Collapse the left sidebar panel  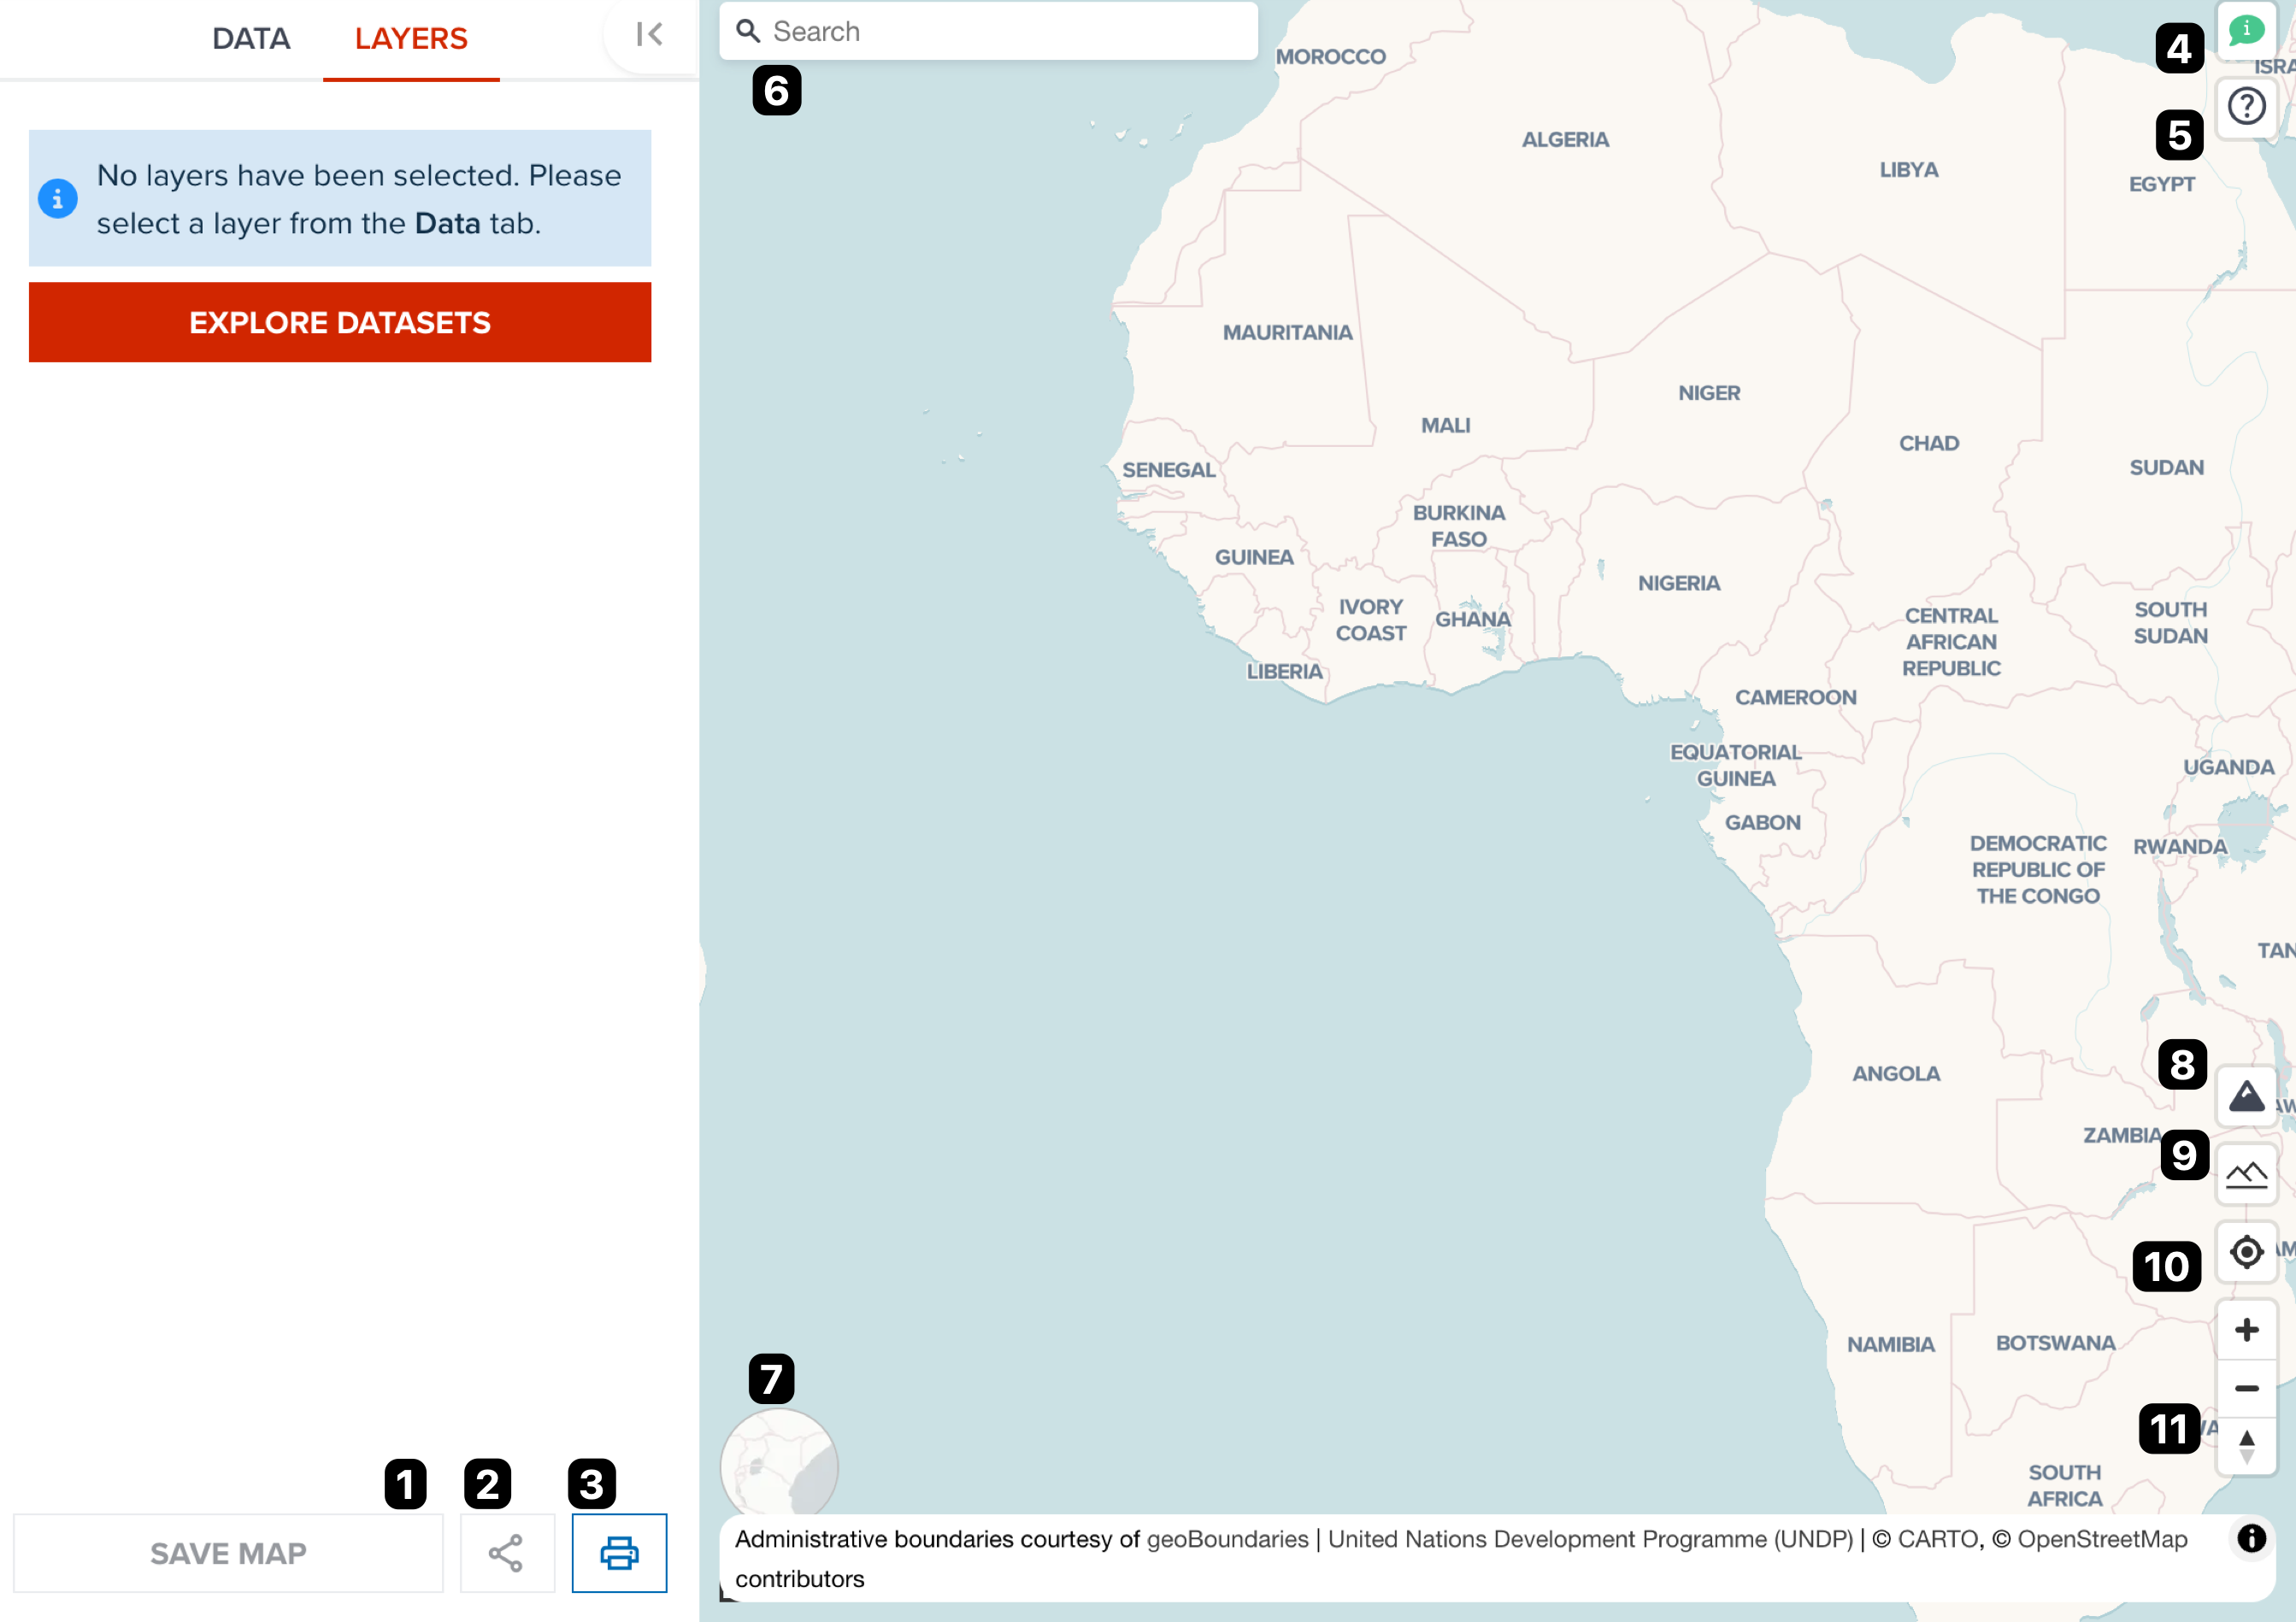[650, 35]
